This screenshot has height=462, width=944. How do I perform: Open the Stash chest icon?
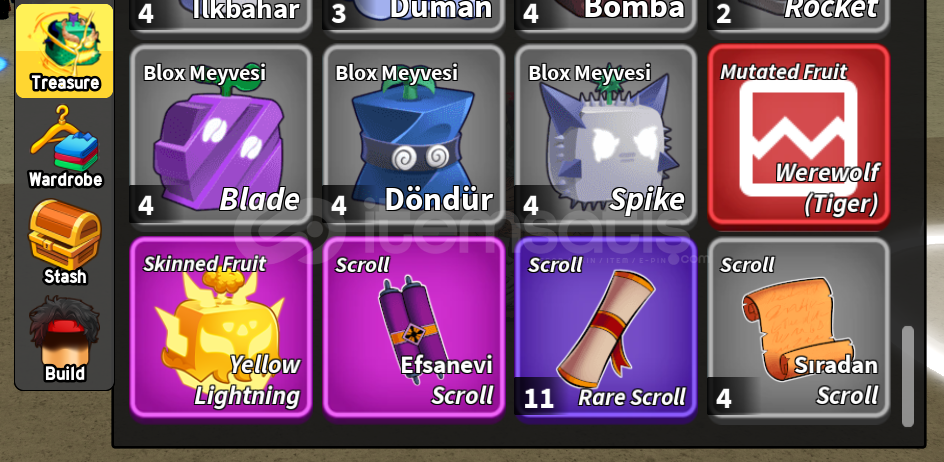tap(64, 243)
